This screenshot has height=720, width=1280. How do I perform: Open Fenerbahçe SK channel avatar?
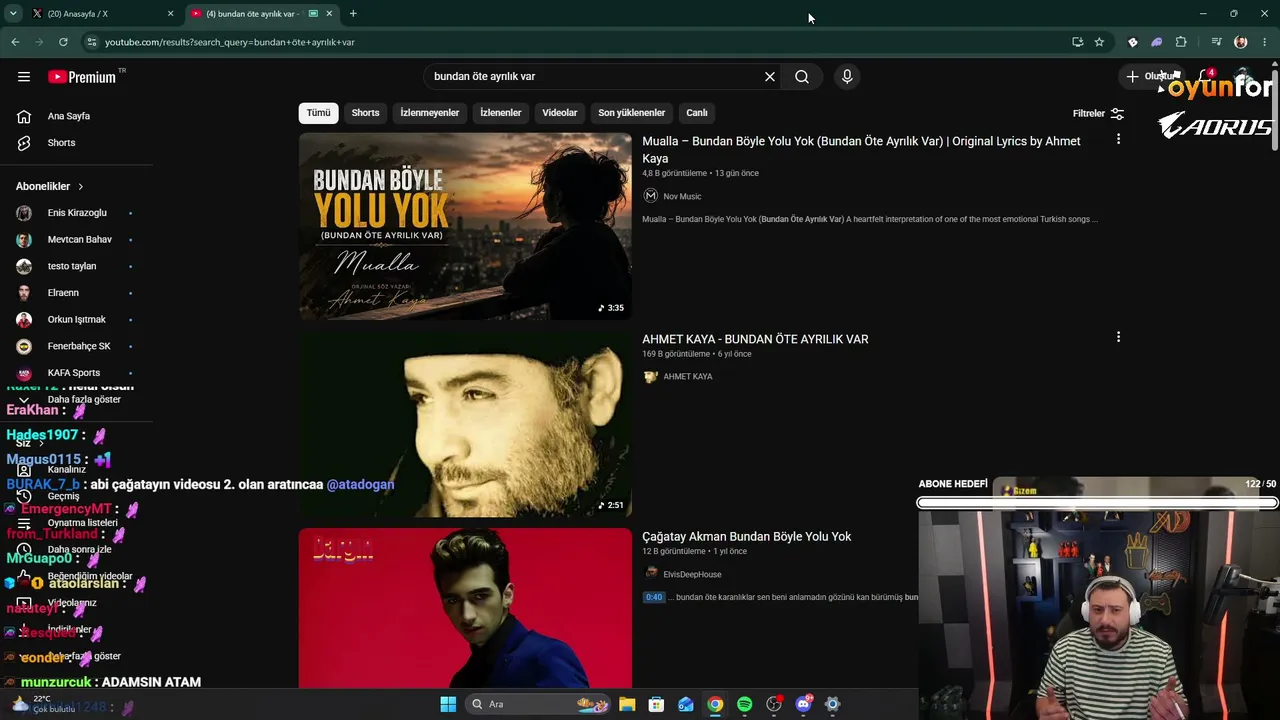[x=24, y=346]
